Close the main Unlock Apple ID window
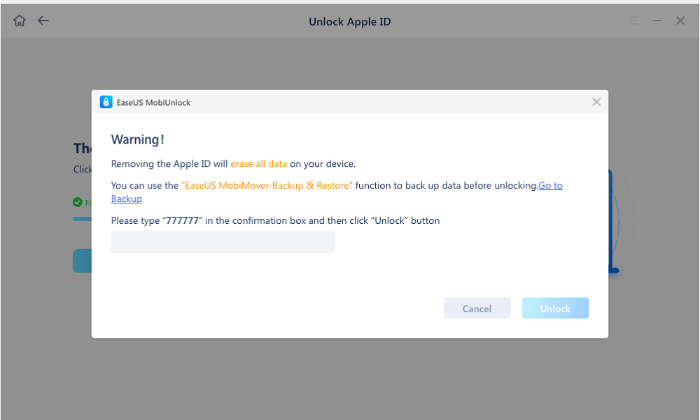The height and width of the screenshot is (420, 700). tap(680, 21)
